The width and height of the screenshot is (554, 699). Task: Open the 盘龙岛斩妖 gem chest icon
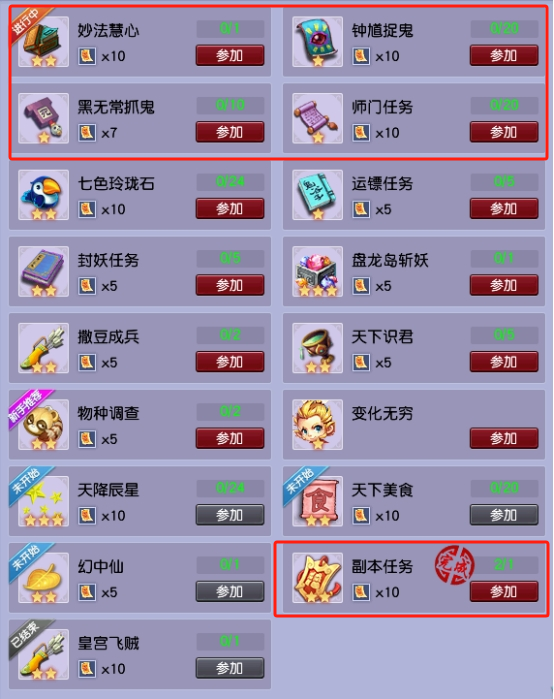(317, 271)
